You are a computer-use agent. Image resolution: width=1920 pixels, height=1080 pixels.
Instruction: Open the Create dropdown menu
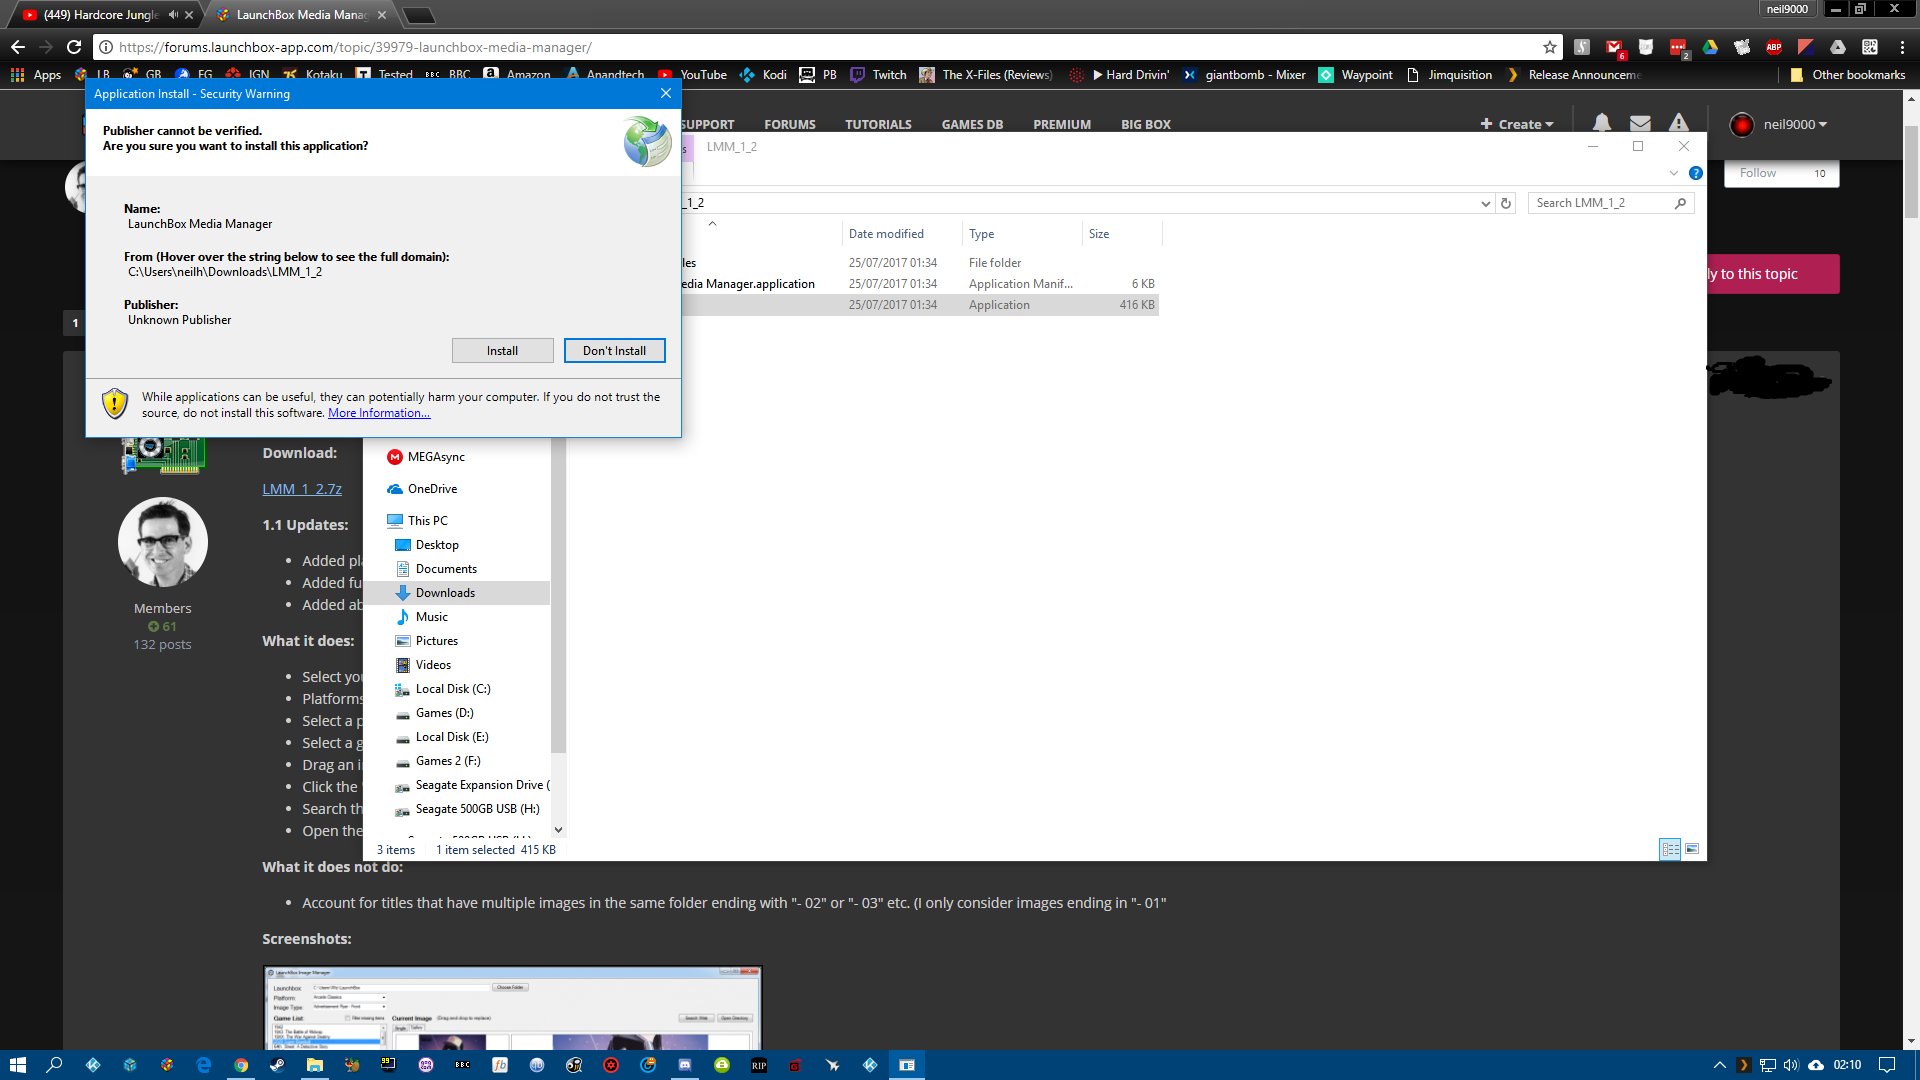(x=1517, y=124)
